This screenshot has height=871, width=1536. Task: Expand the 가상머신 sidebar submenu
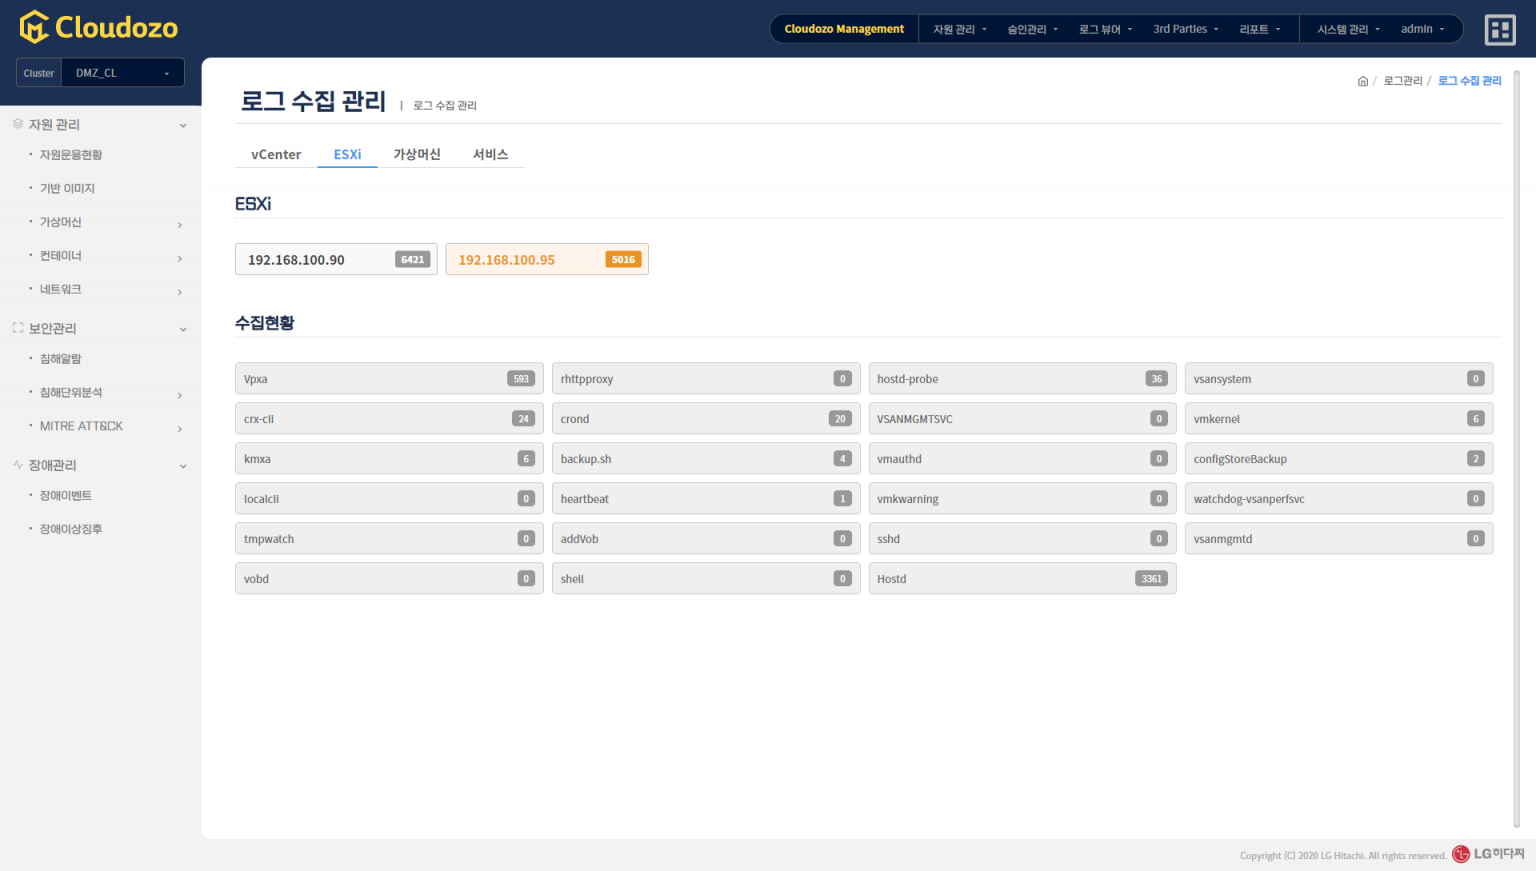179,224
